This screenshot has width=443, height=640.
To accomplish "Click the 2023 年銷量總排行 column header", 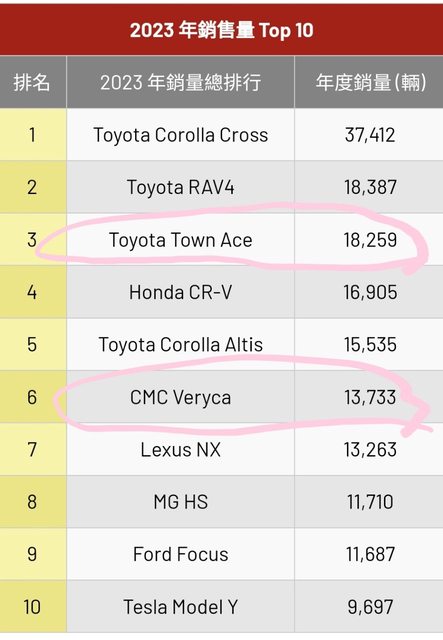I will point(180,82).
